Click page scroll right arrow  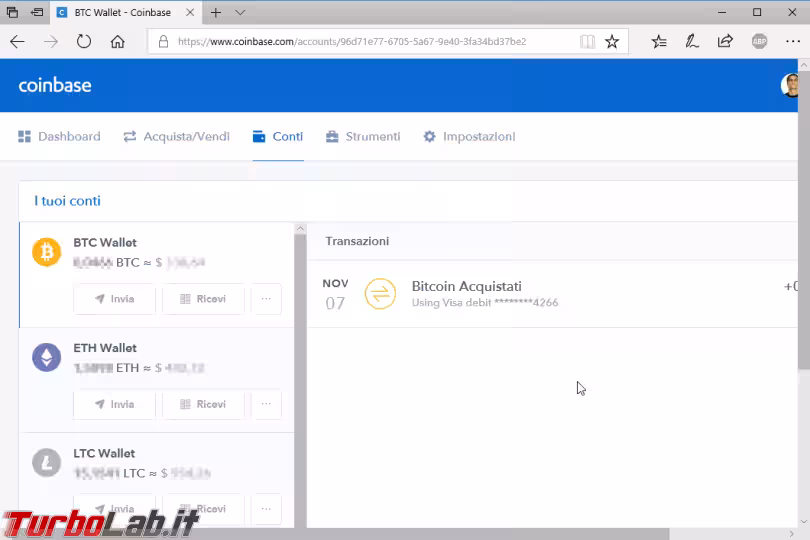pos(792,534)
